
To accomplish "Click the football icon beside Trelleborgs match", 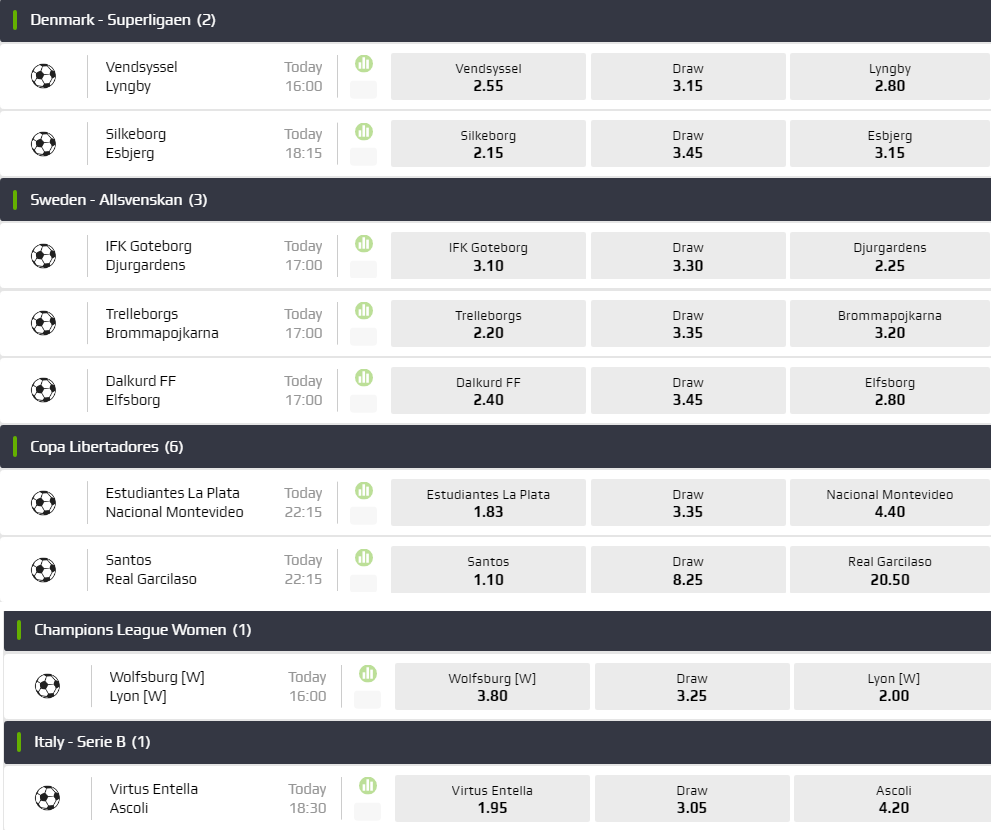I will 44,323.
